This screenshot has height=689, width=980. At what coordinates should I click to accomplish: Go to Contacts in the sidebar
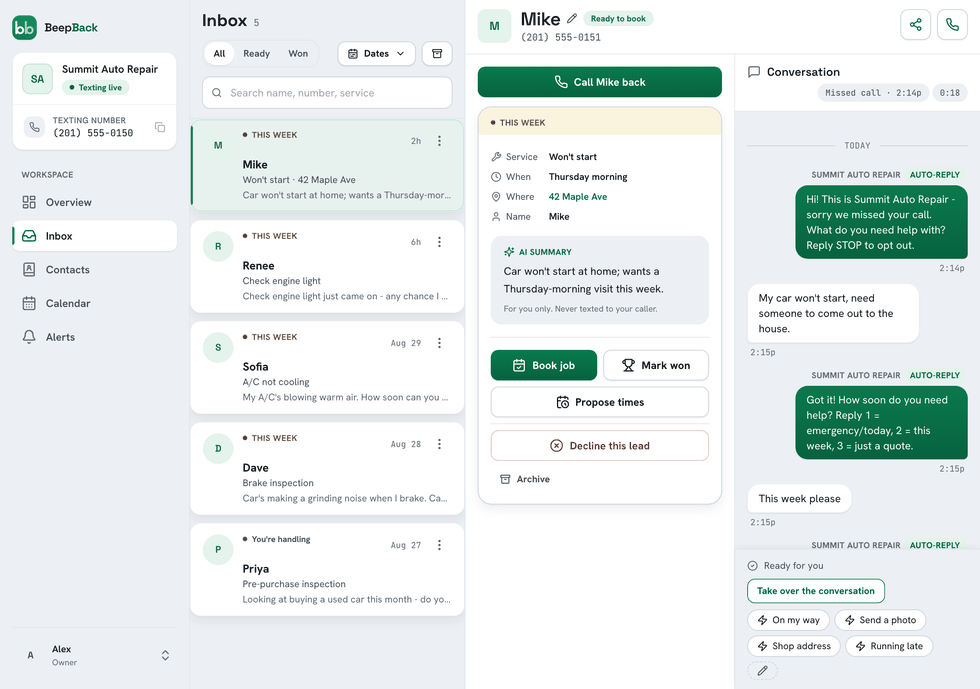[x=94, y=269]
